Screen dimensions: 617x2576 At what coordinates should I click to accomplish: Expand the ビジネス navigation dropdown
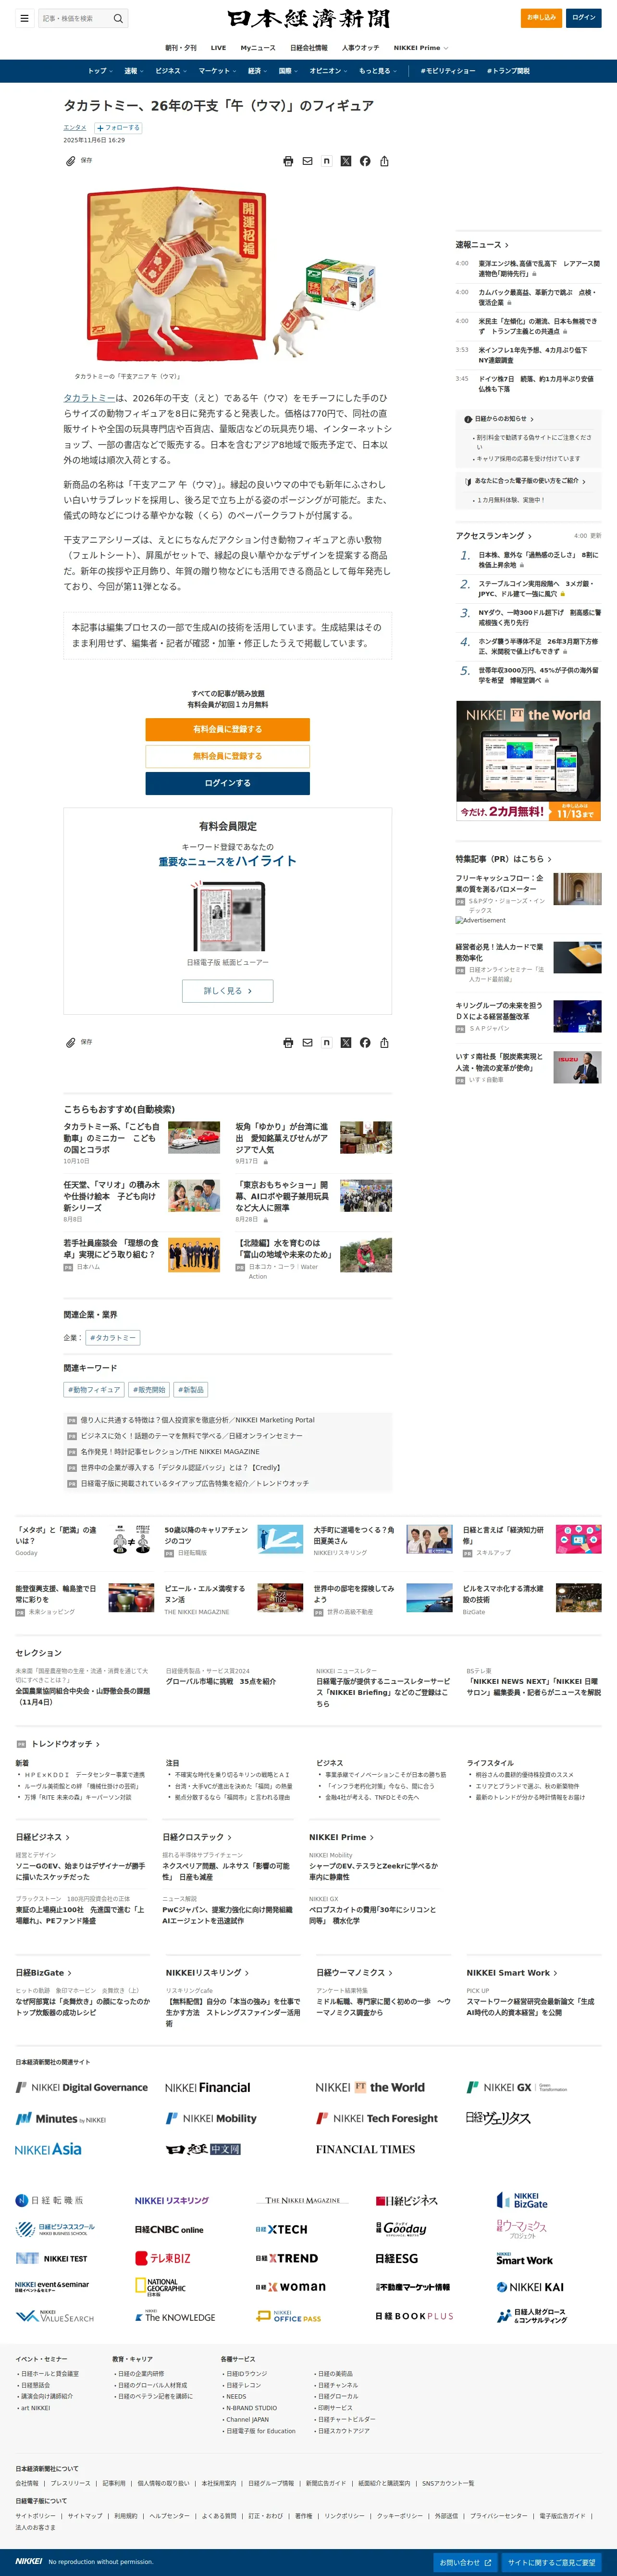click(x=171, y=71)
